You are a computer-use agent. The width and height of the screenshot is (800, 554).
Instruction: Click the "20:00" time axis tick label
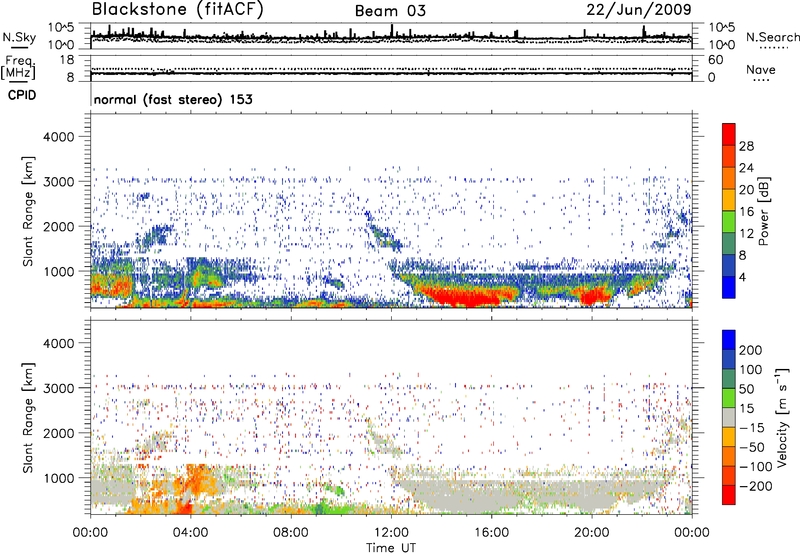[x=591, y=533]
